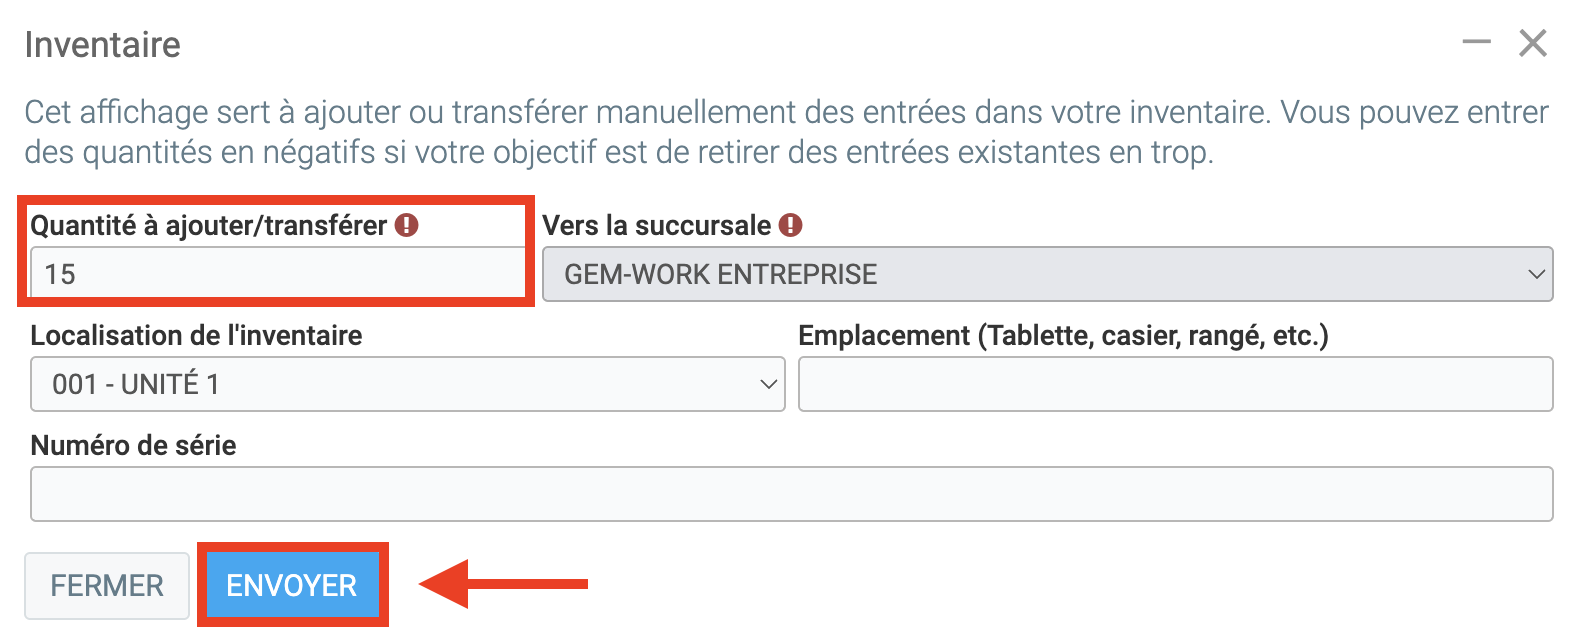Viewport: 1580px width, 632px height.
Task: Minimize the Inventaire dialog
Action: (x=1476, y=43)
